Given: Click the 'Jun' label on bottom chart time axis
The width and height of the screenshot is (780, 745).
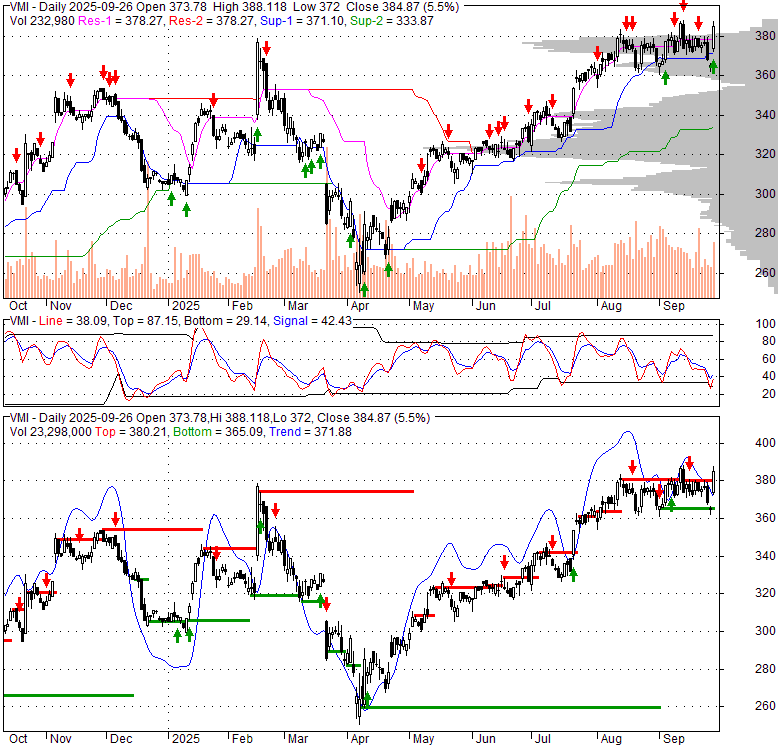Looking at the screenshot, I should (x=485, y=739).
